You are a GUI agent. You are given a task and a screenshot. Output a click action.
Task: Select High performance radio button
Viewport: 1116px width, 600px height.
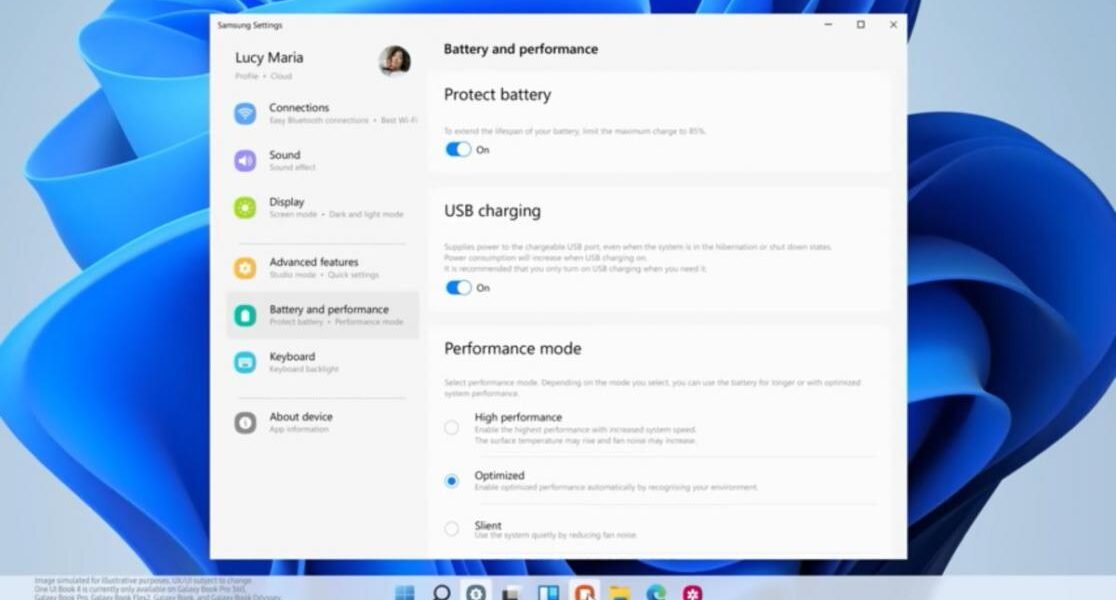[451, 428]
